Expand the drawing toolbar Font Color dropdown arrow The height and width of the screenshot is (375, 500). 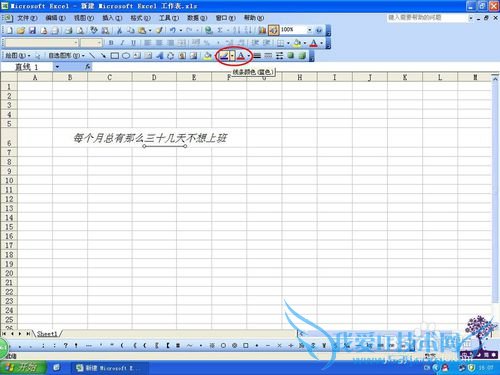[249, 56]
